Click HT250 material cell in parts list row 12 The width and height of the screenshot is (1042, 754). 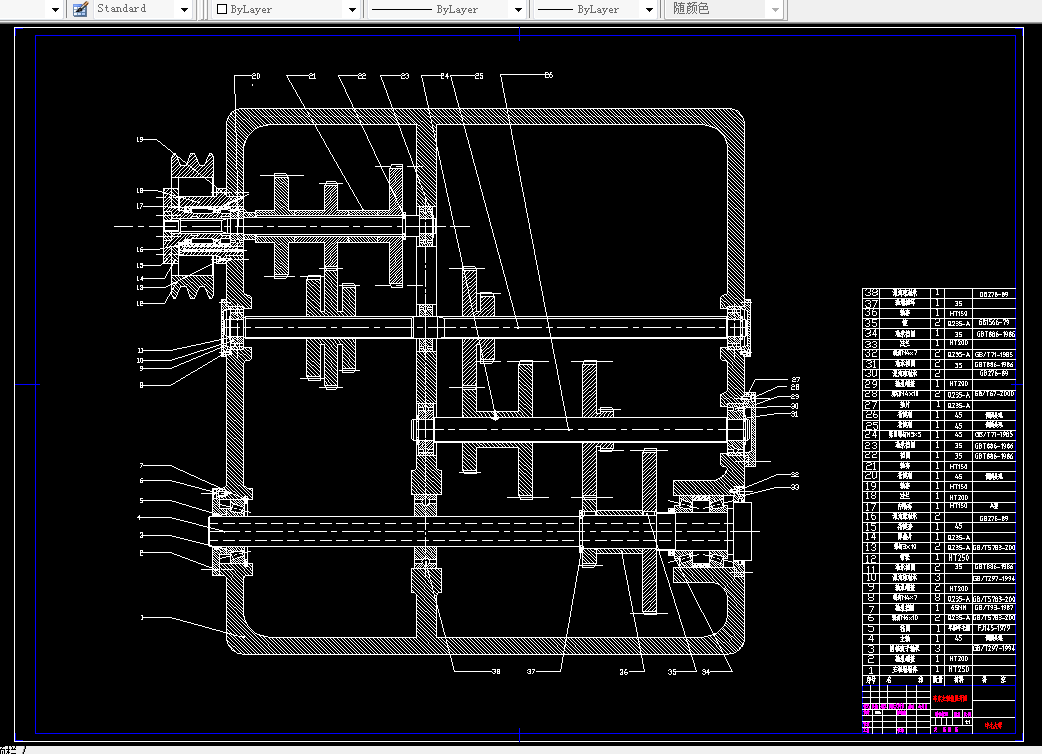[958, 558]
